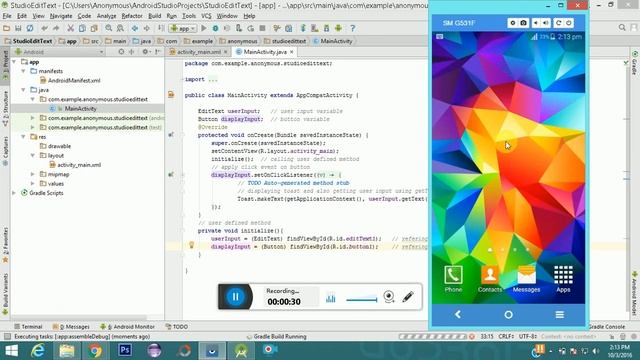Click the phone mirror rotate icon
The width and height of the screenshot is (640, 360).
click(558, 23)
